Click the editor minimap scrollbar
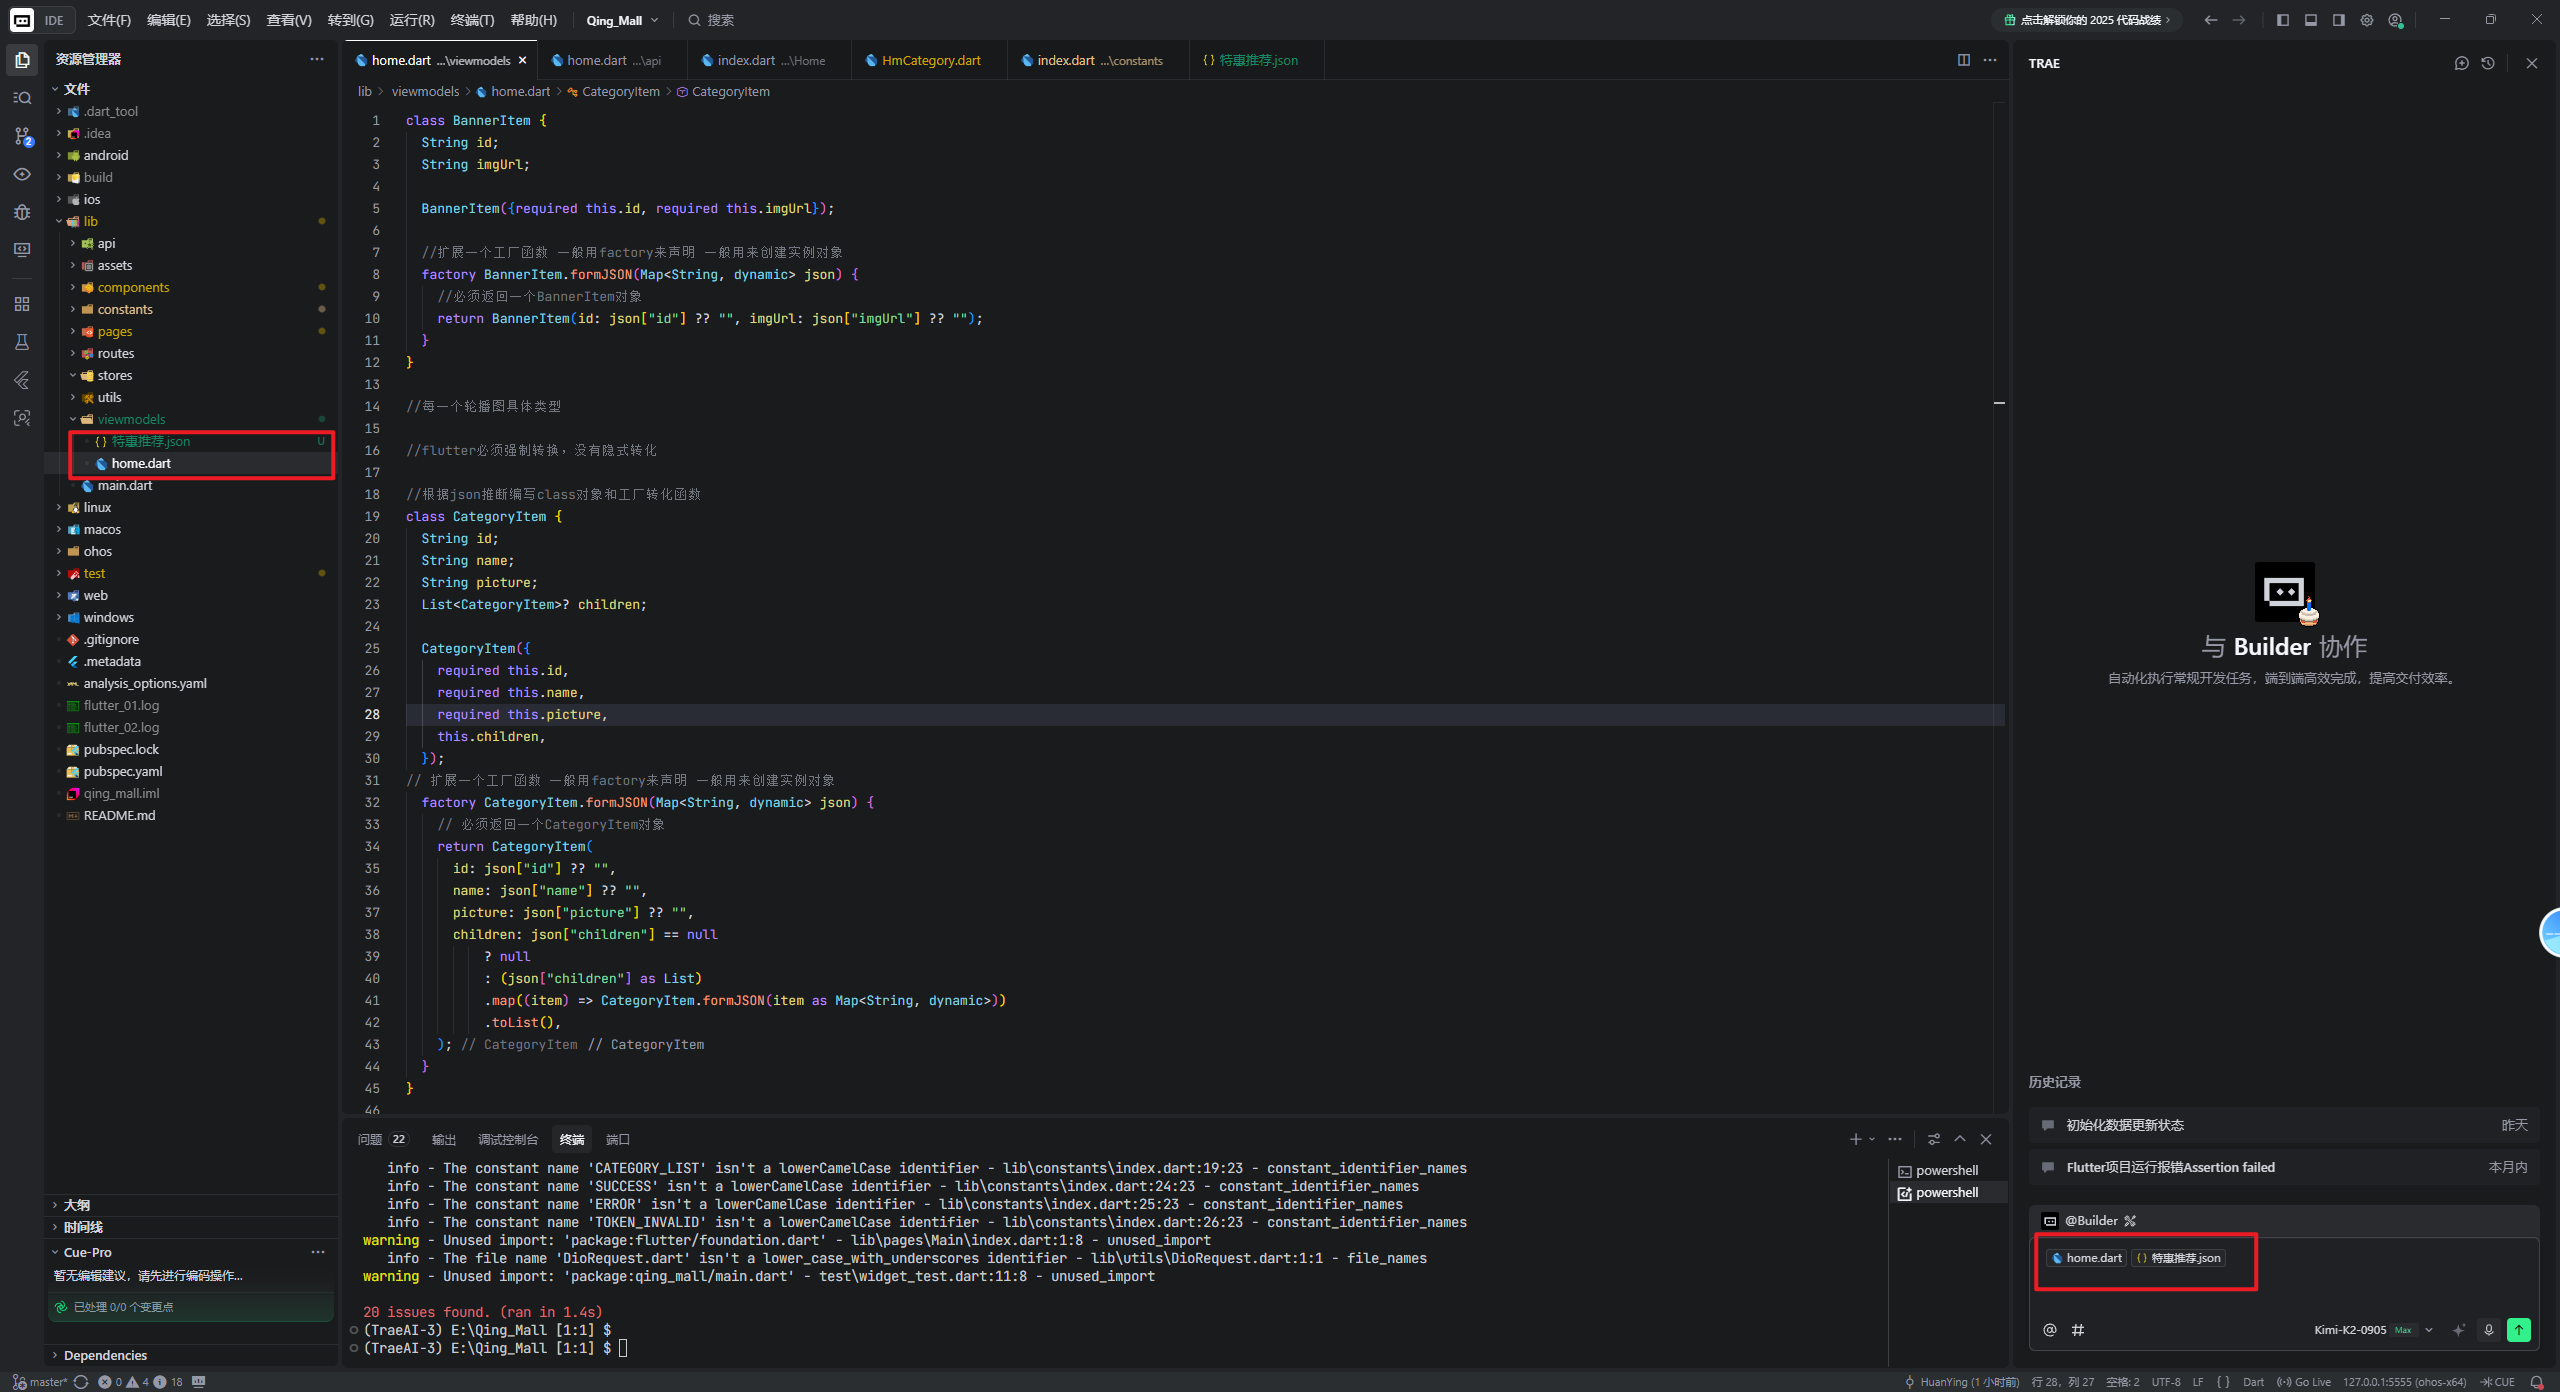2560x1392 pixels. tap(1999, 402)
